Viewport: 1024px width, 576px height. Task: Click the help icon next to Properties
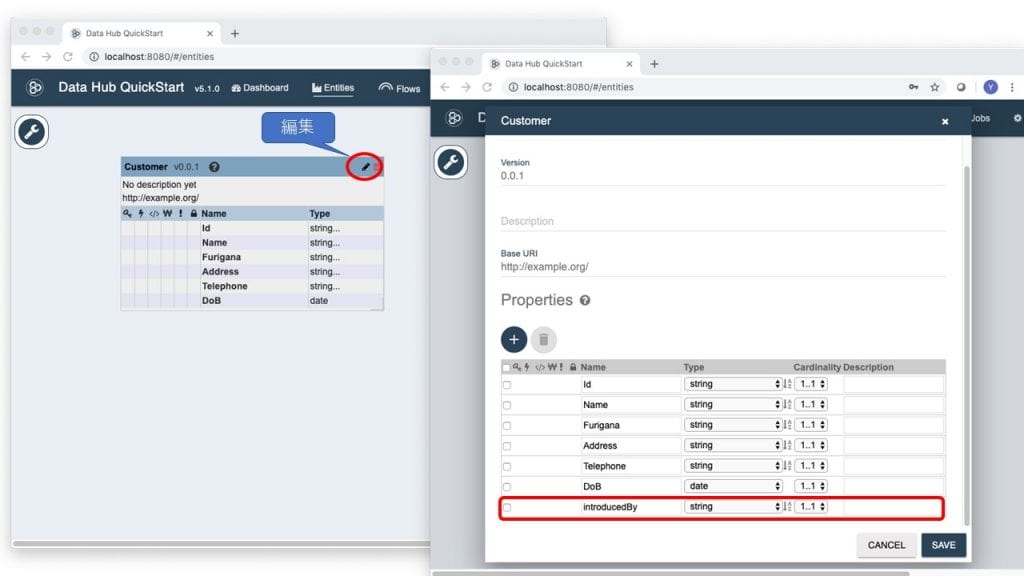(x=585, y=300)
